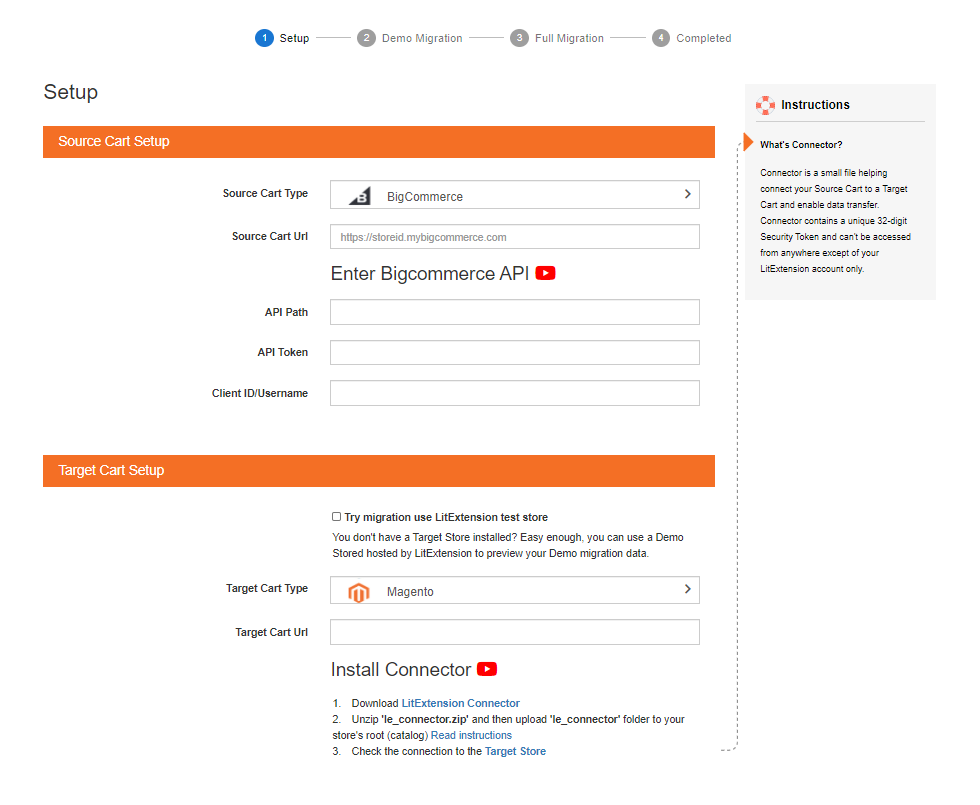Viewport: 980px width, 805px height.
Task: Open the Target Store link
Action: (x=515, y=751)
